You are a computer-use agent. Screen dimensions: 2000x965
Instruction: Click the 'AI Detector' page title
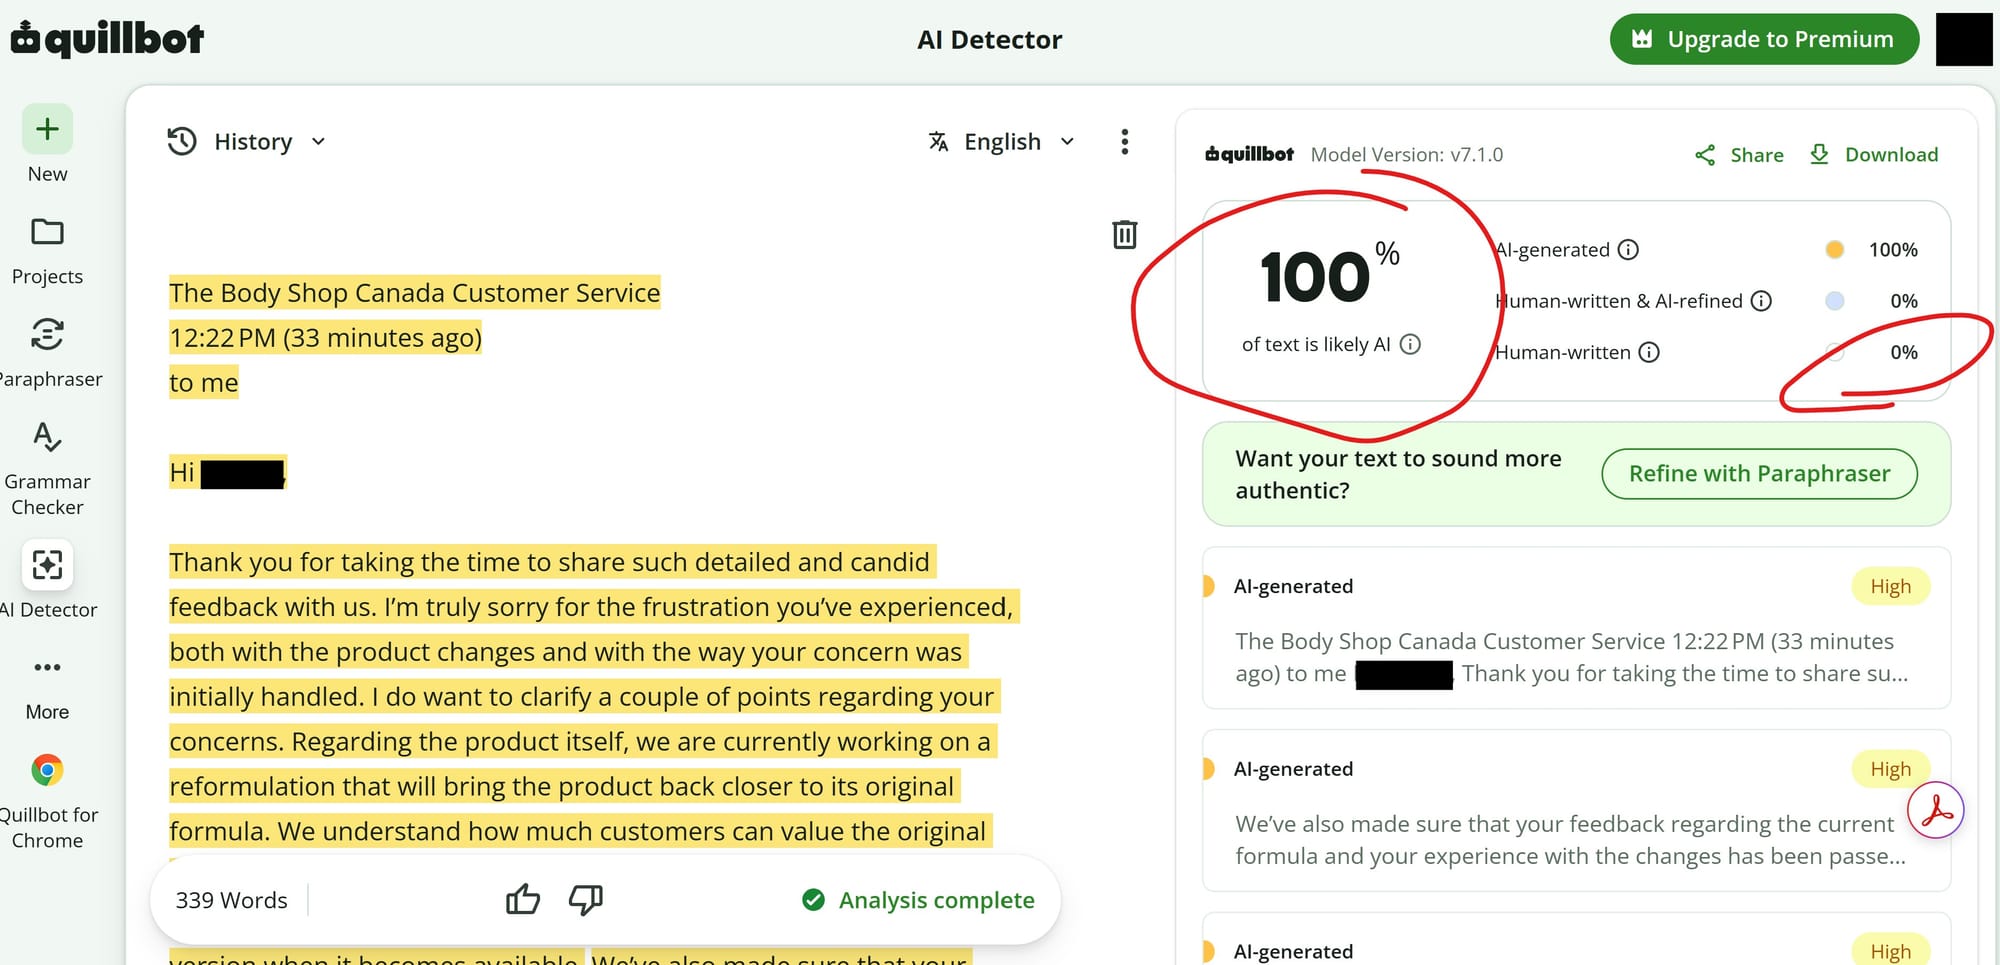[x=989, y=40]
